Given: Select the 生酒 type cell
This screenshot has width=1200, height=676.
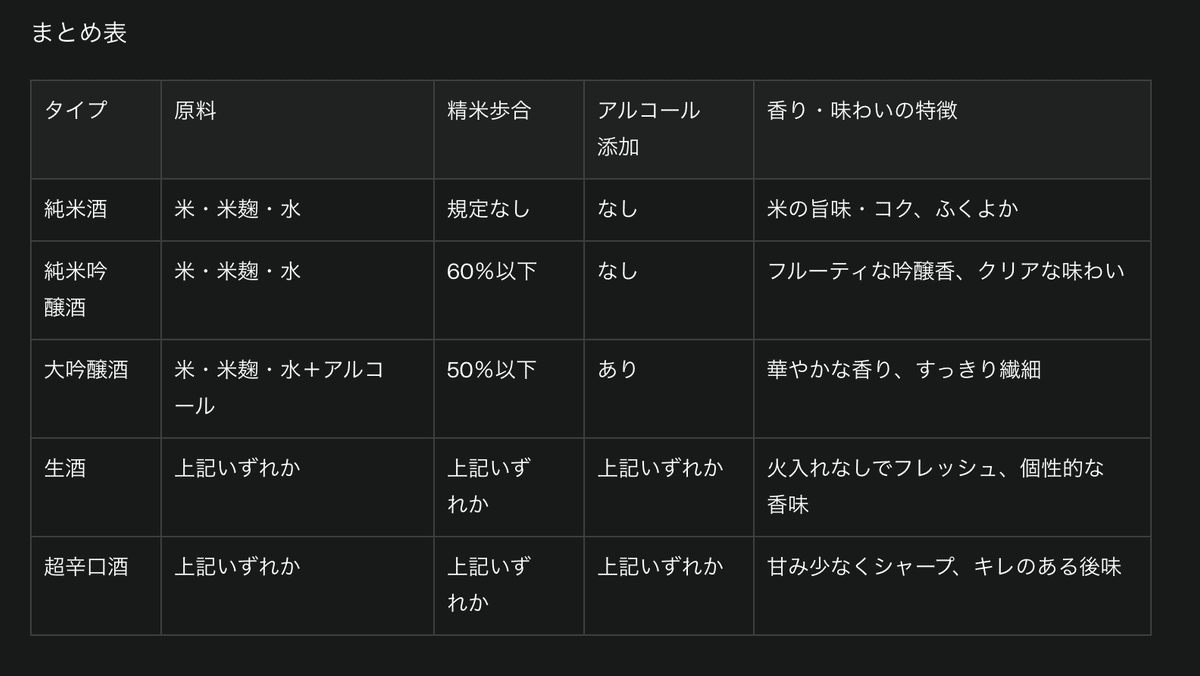Looking at the screenshot, I should pos(96,487).
